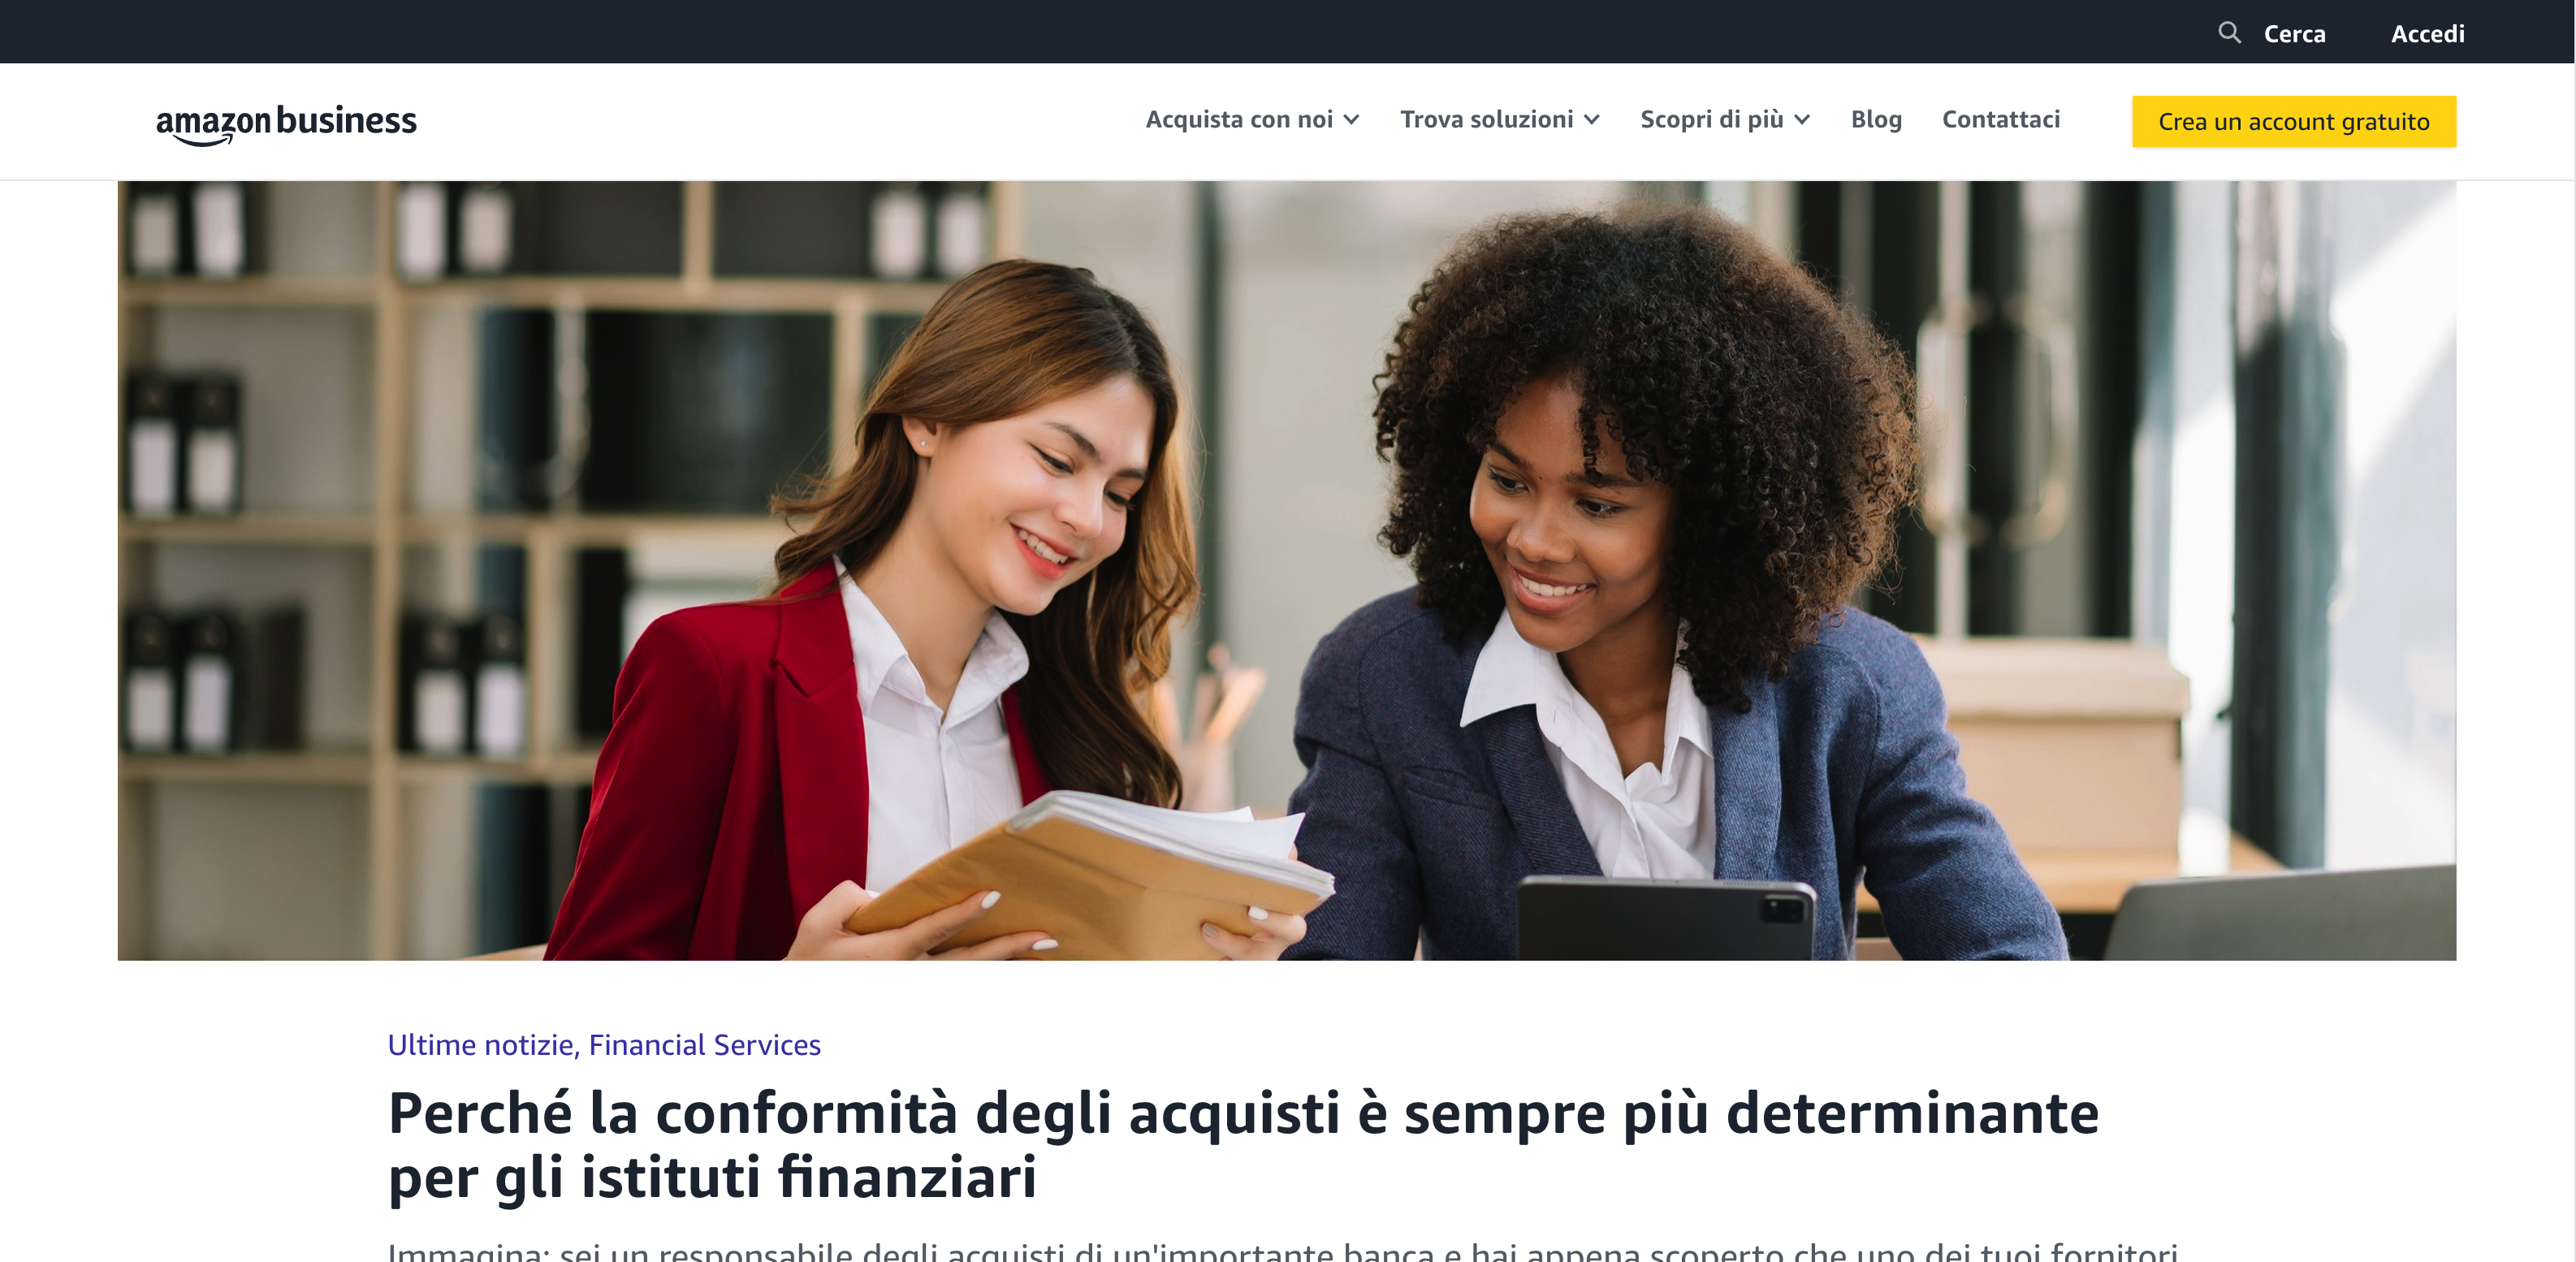Open the Financial Services category link
This screenshot has width=2576, height=1262.
pos(705,1045)
